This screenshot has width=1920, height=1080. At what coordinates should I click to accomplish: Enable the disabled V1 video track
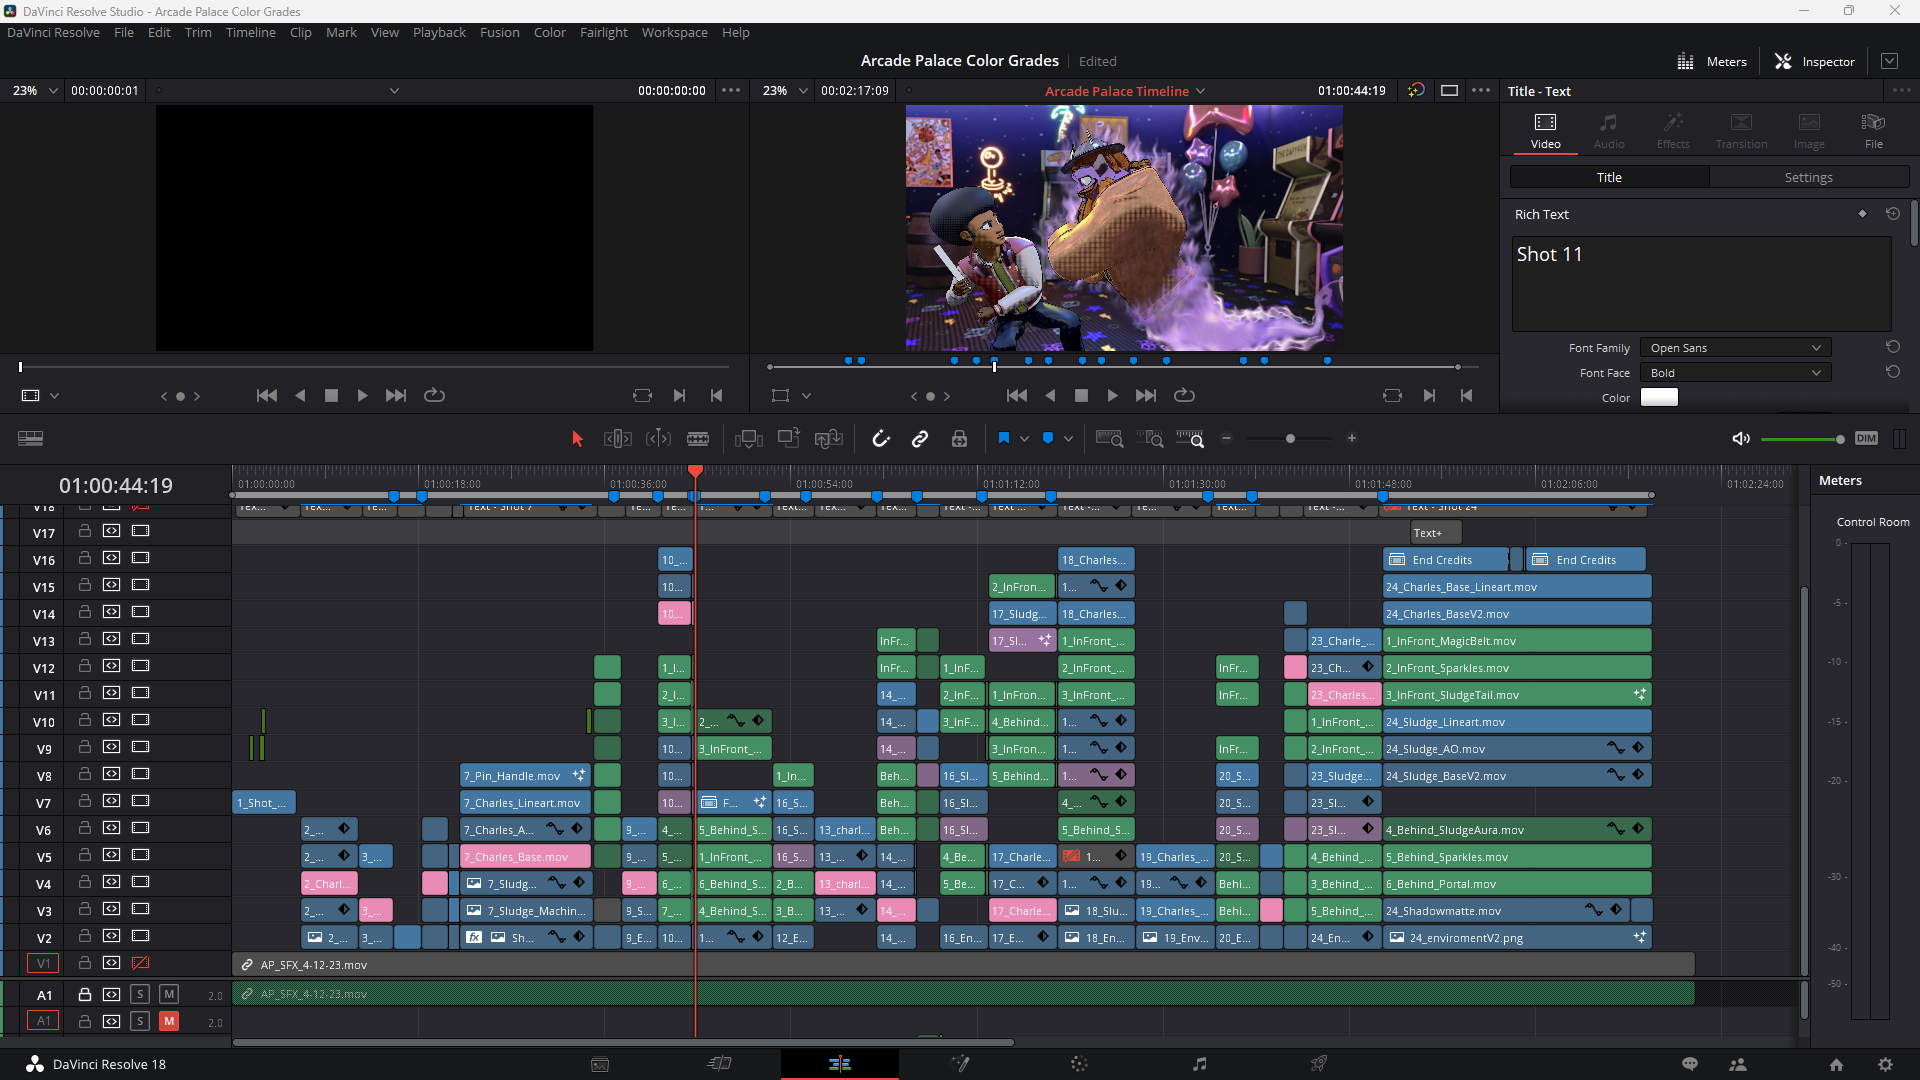point(140,963)
